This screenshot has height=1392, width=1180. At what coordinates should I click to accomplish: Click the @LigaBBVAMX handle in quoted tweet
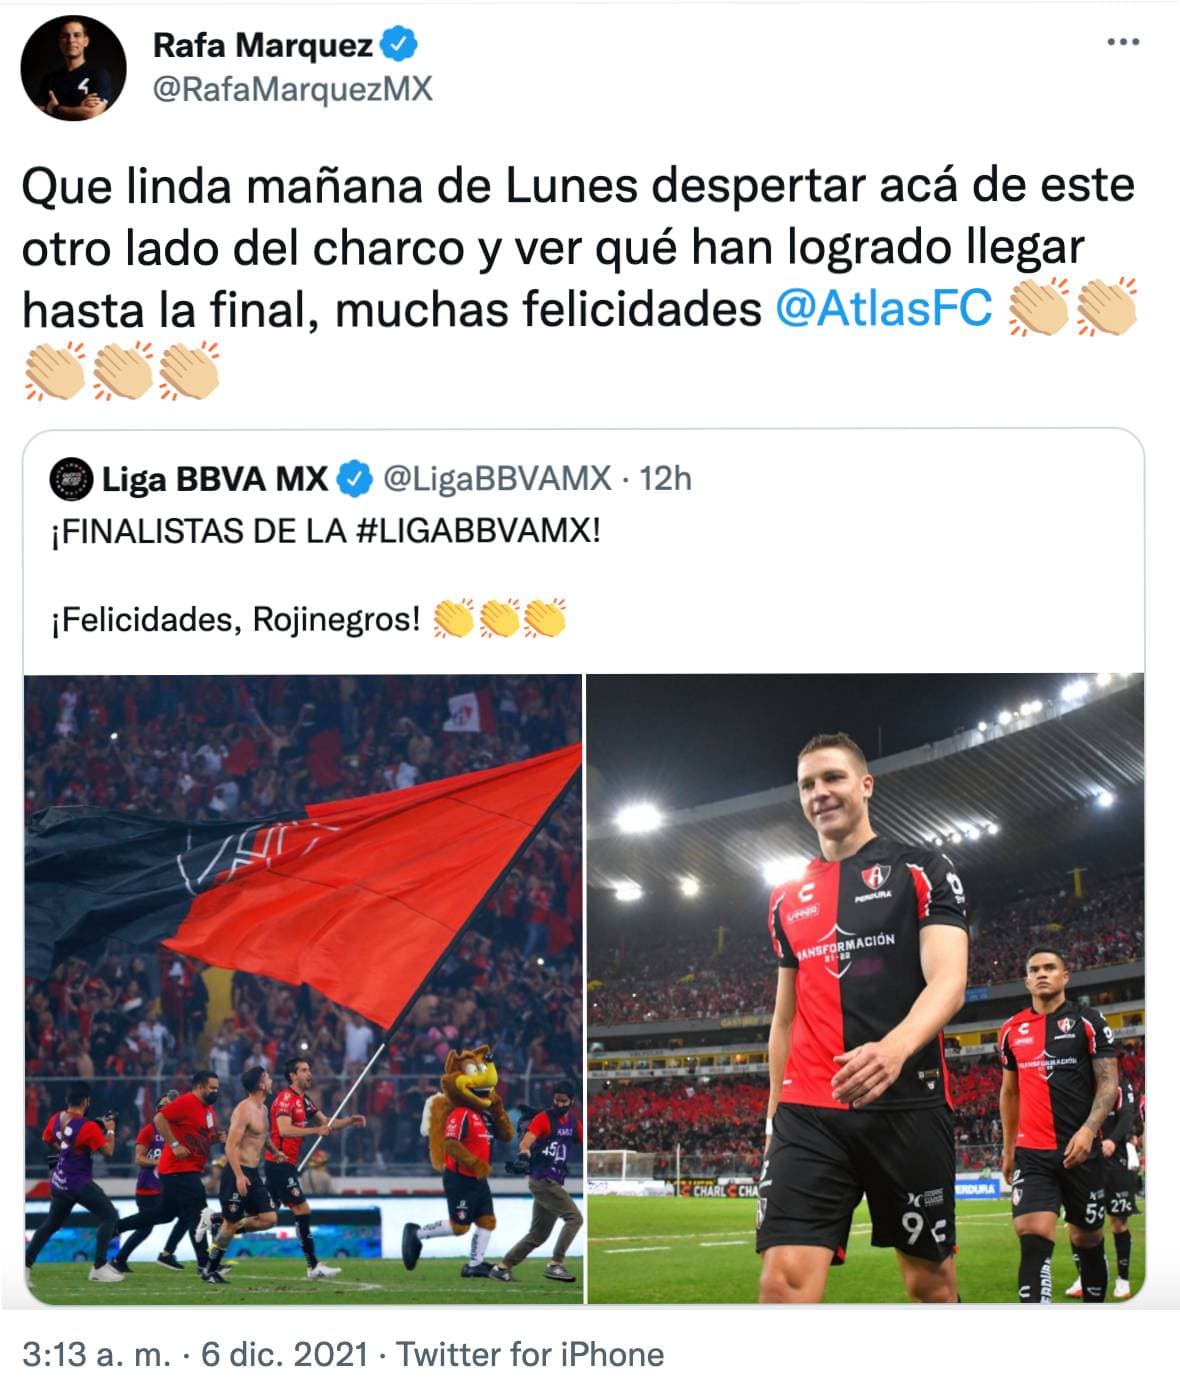click(497, 479)
